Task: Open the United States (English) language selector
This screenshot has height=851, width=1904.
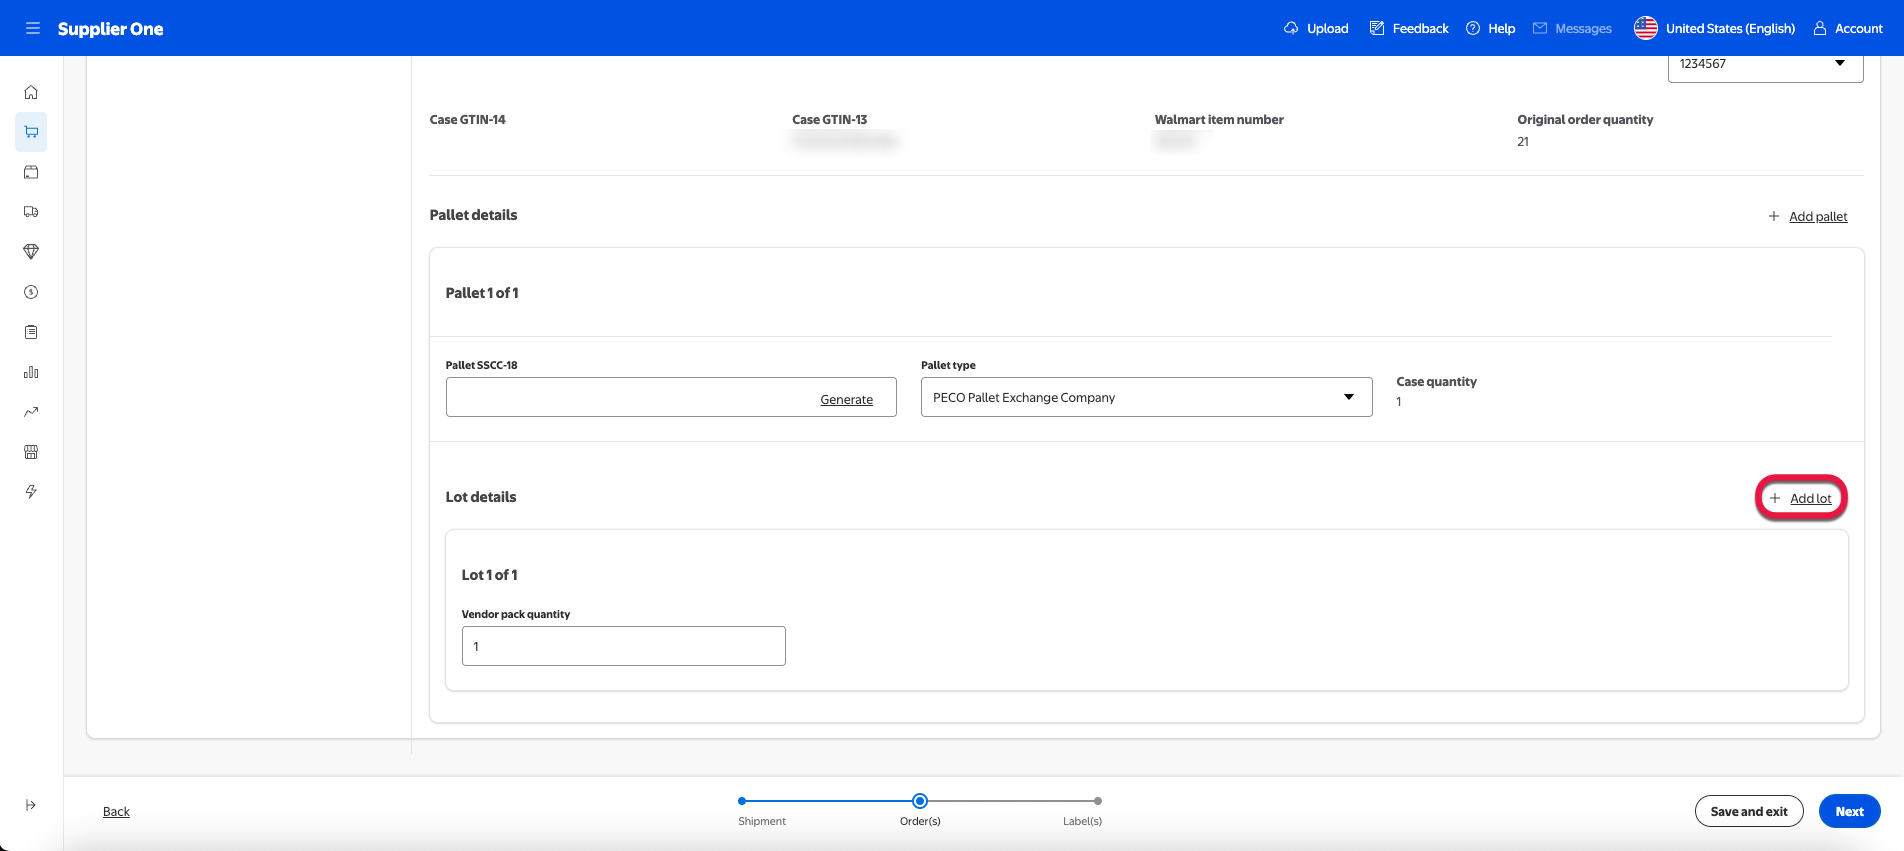Action: tap(1714, 28)
